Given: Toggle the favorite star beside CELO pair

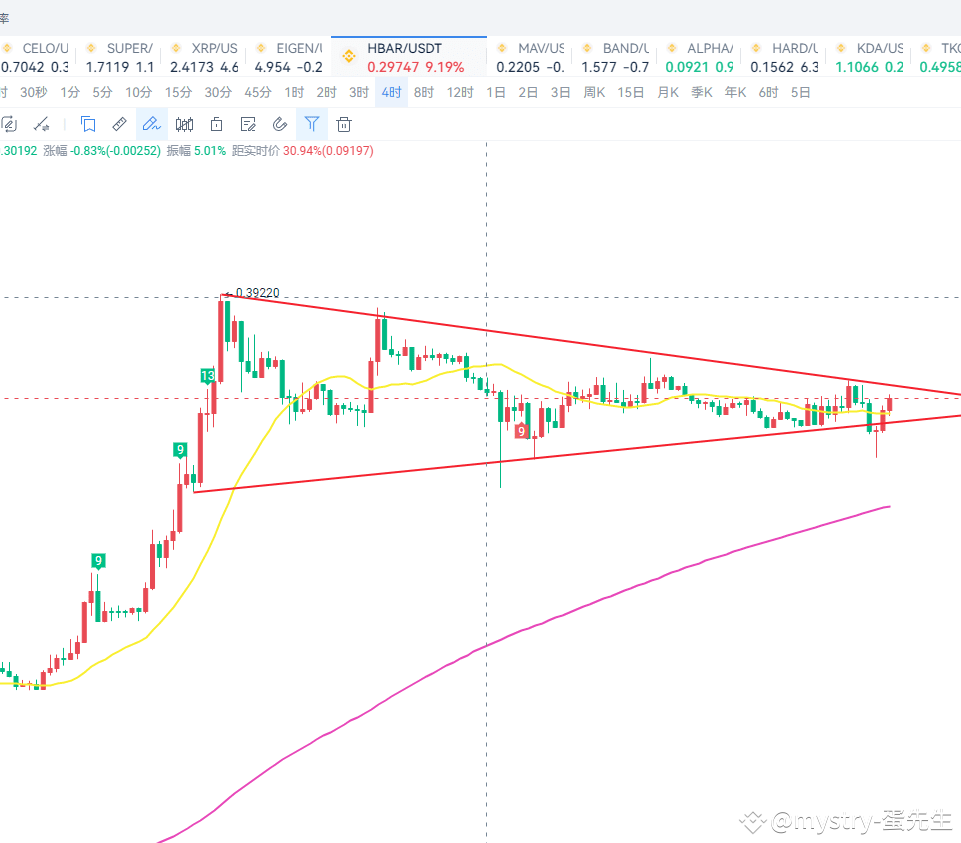Looking at the screenshot, I should pyautogui.click(x=7, y=47).
